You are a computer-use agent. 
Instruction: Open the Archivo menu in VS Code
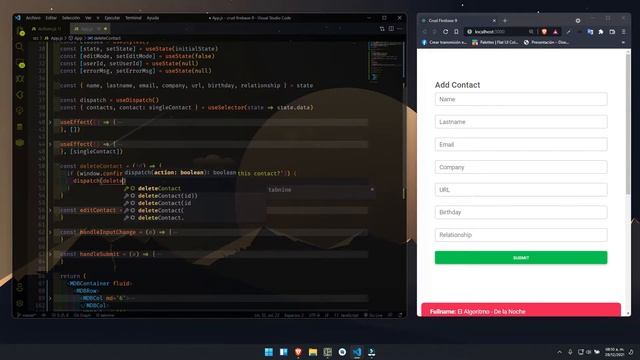click(33, 18)
